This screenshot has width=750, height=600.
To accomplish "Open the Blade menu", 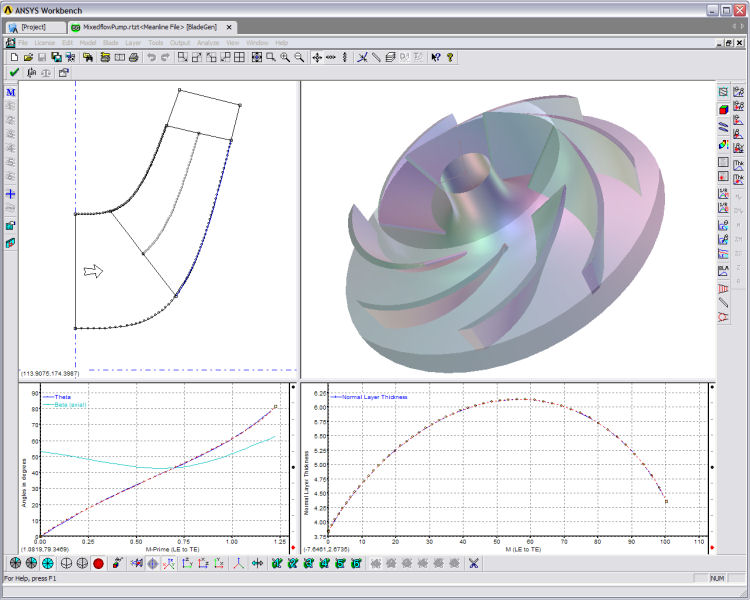I will tap(110, 43).
